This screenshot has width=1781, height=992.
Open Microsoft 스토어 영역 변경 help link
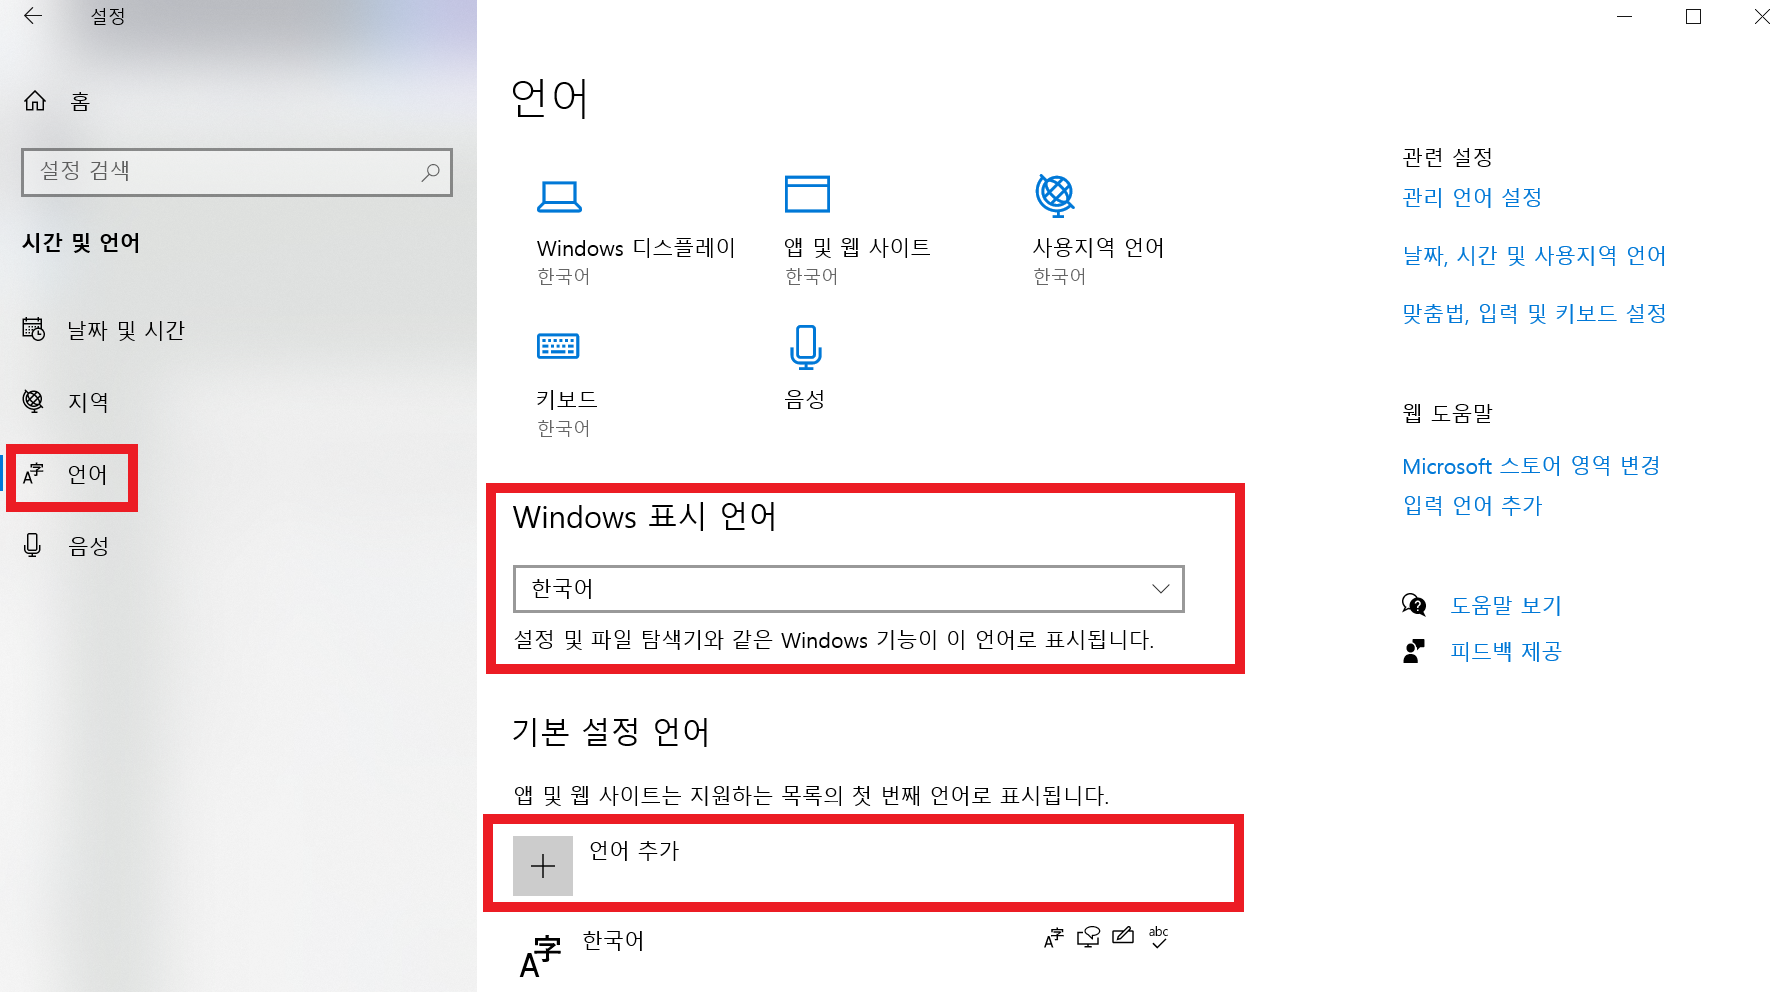pos(1531,466)
